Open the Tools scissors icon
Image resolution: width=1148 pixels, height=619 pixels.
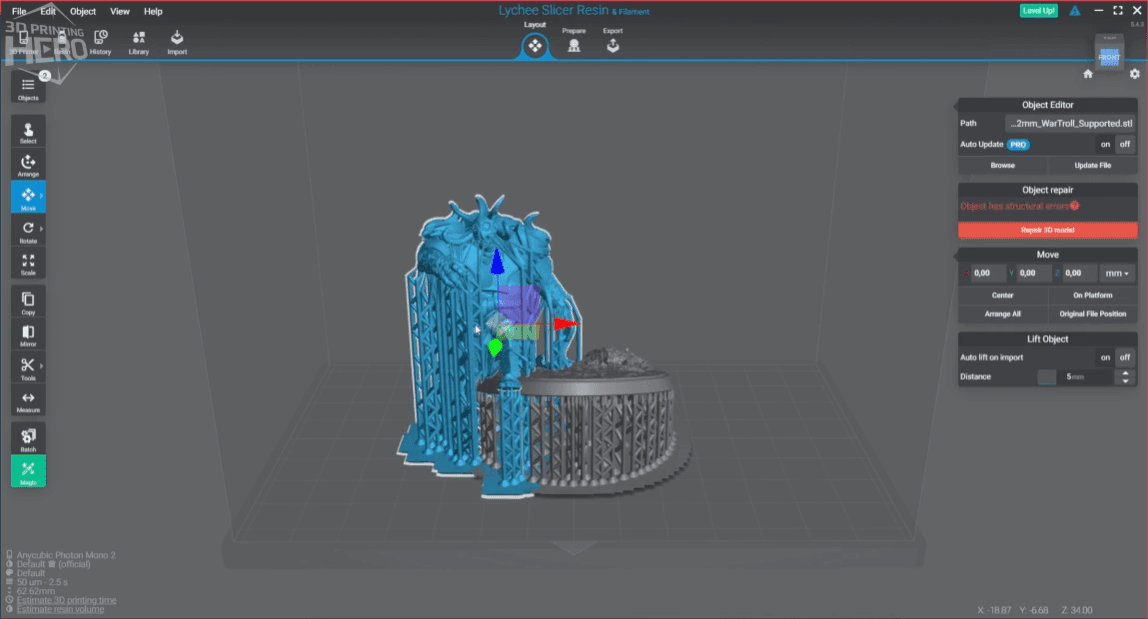coord(28,368)
